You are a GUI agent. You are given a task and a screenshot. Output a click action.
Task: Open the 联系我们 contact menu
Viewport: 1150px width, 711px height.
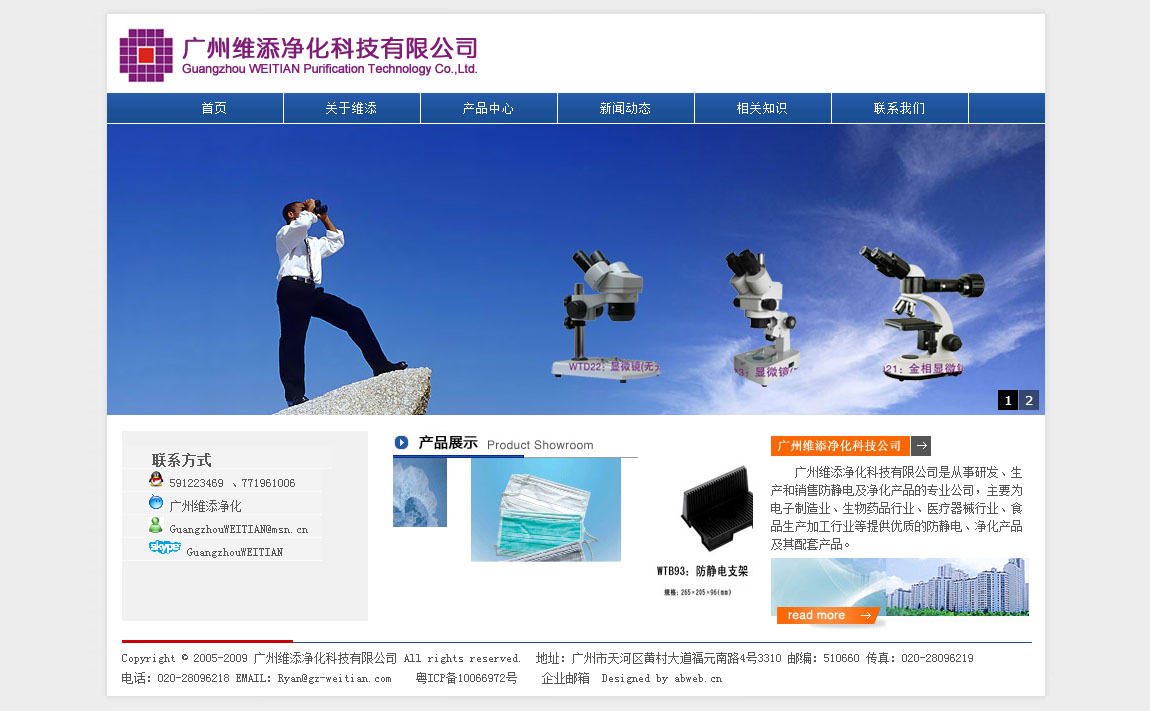click(900, 109)
